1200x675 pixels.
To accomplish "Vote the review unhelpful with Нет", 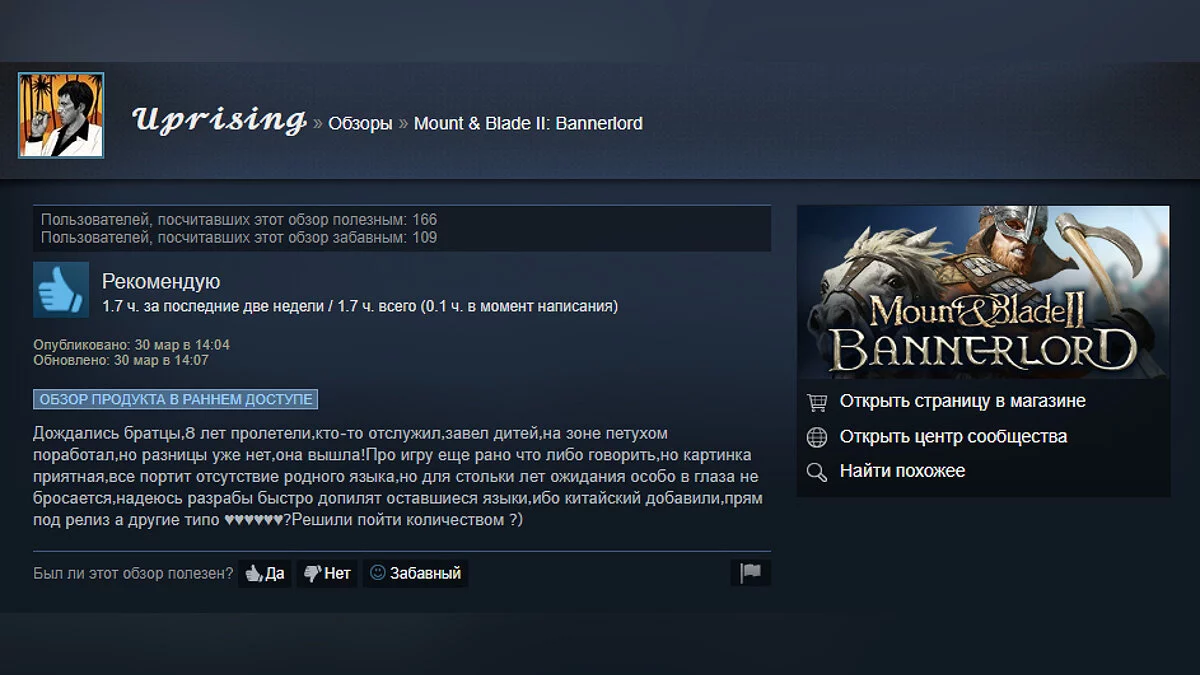I will pos(327,573).
